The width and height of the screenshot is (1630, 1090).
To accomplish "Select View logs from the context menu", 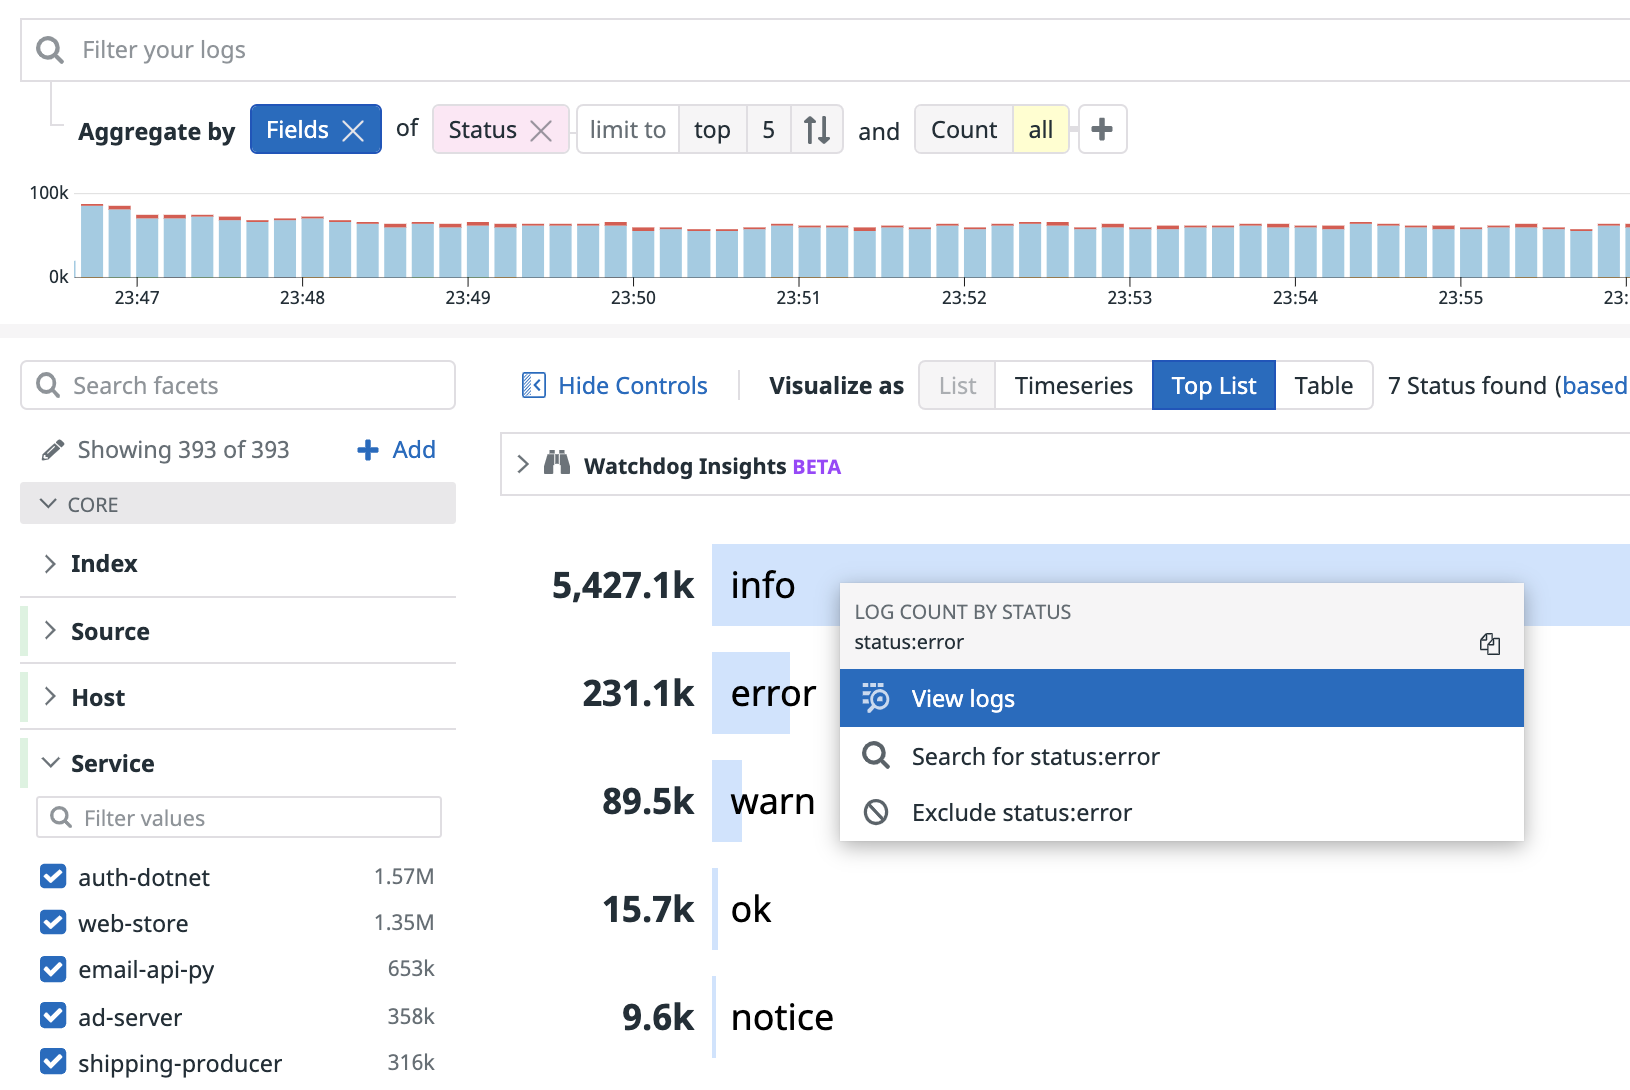I will pyautogui.click(x=962, y=698).
